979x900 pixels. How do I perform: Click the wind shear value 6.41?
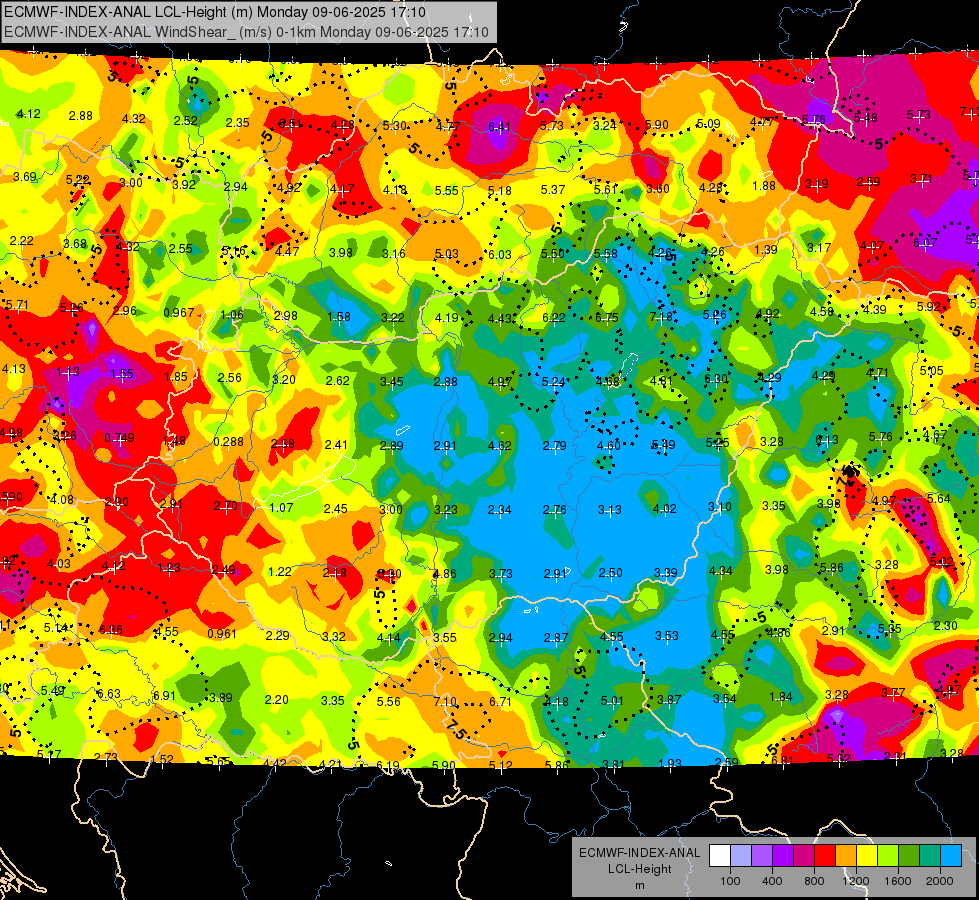click(499, 127)
